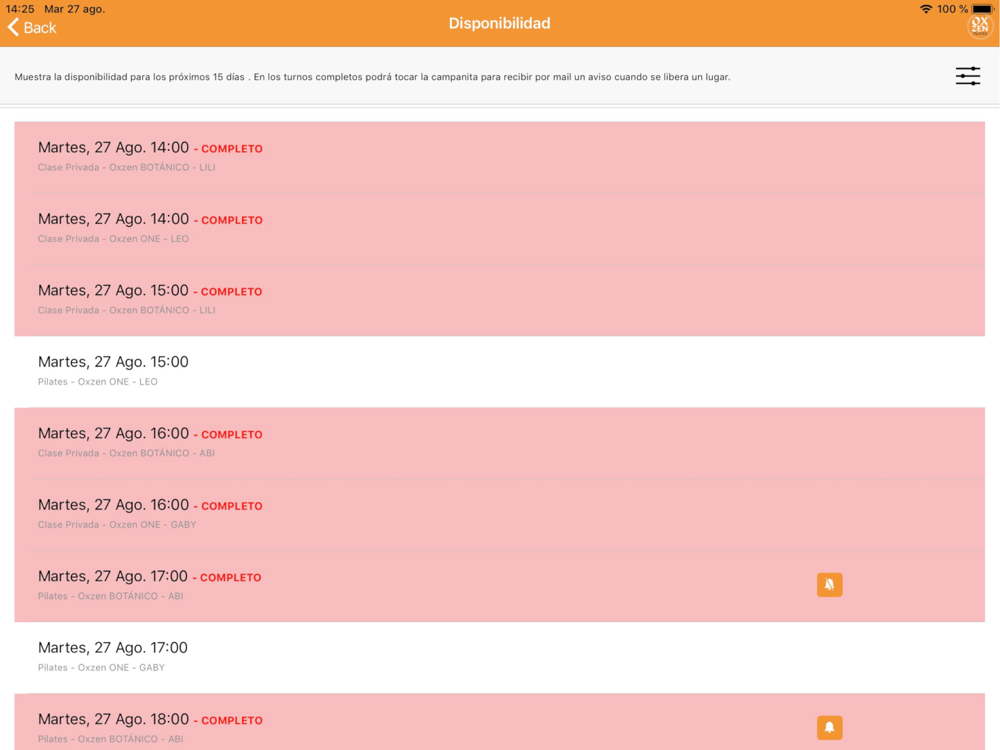Toggle bell alert for 17:00 BOTÁNICO class
The width and height of the screenshot is (1000, 750).
[829, 584]
